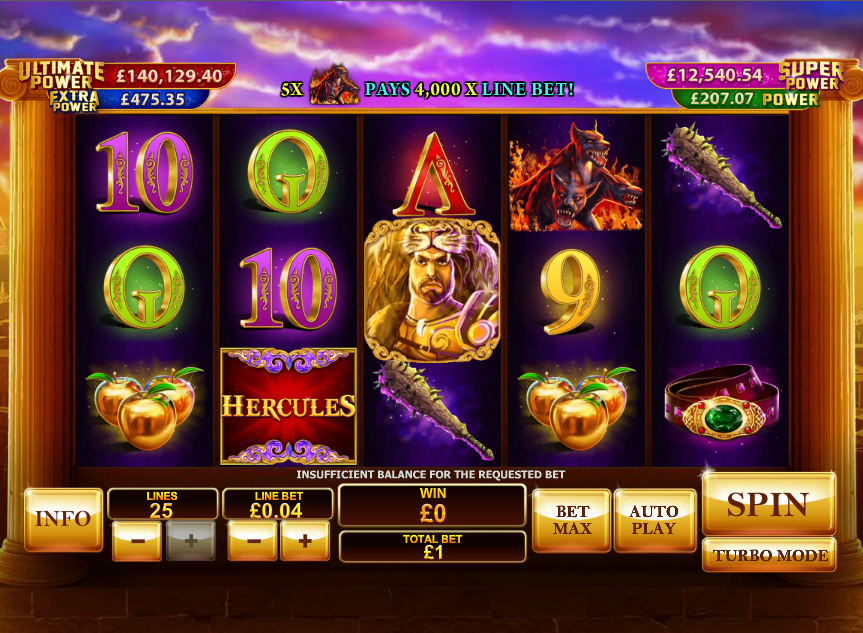Toggle Turbo Mode
The height and width of the screenshot is (633, 863).
click(x=769, y=555)
